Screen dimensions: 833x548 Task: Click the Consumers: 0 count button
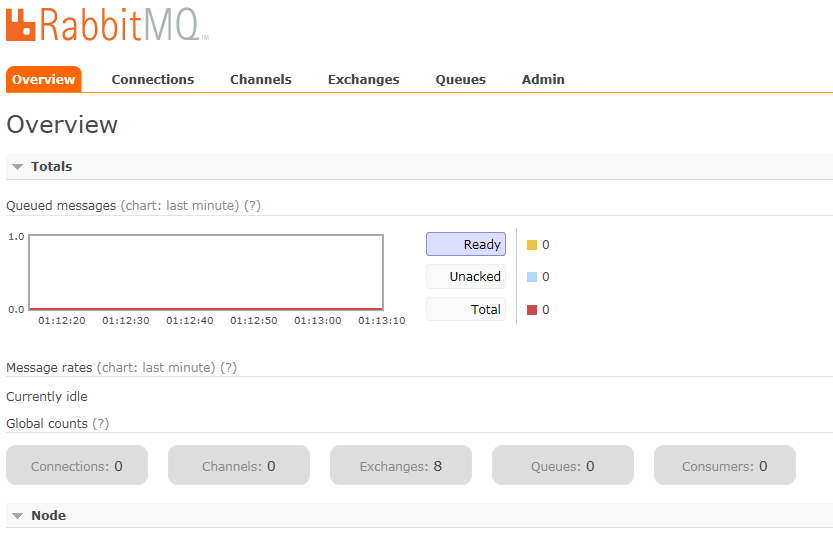[x=725, y=465]
